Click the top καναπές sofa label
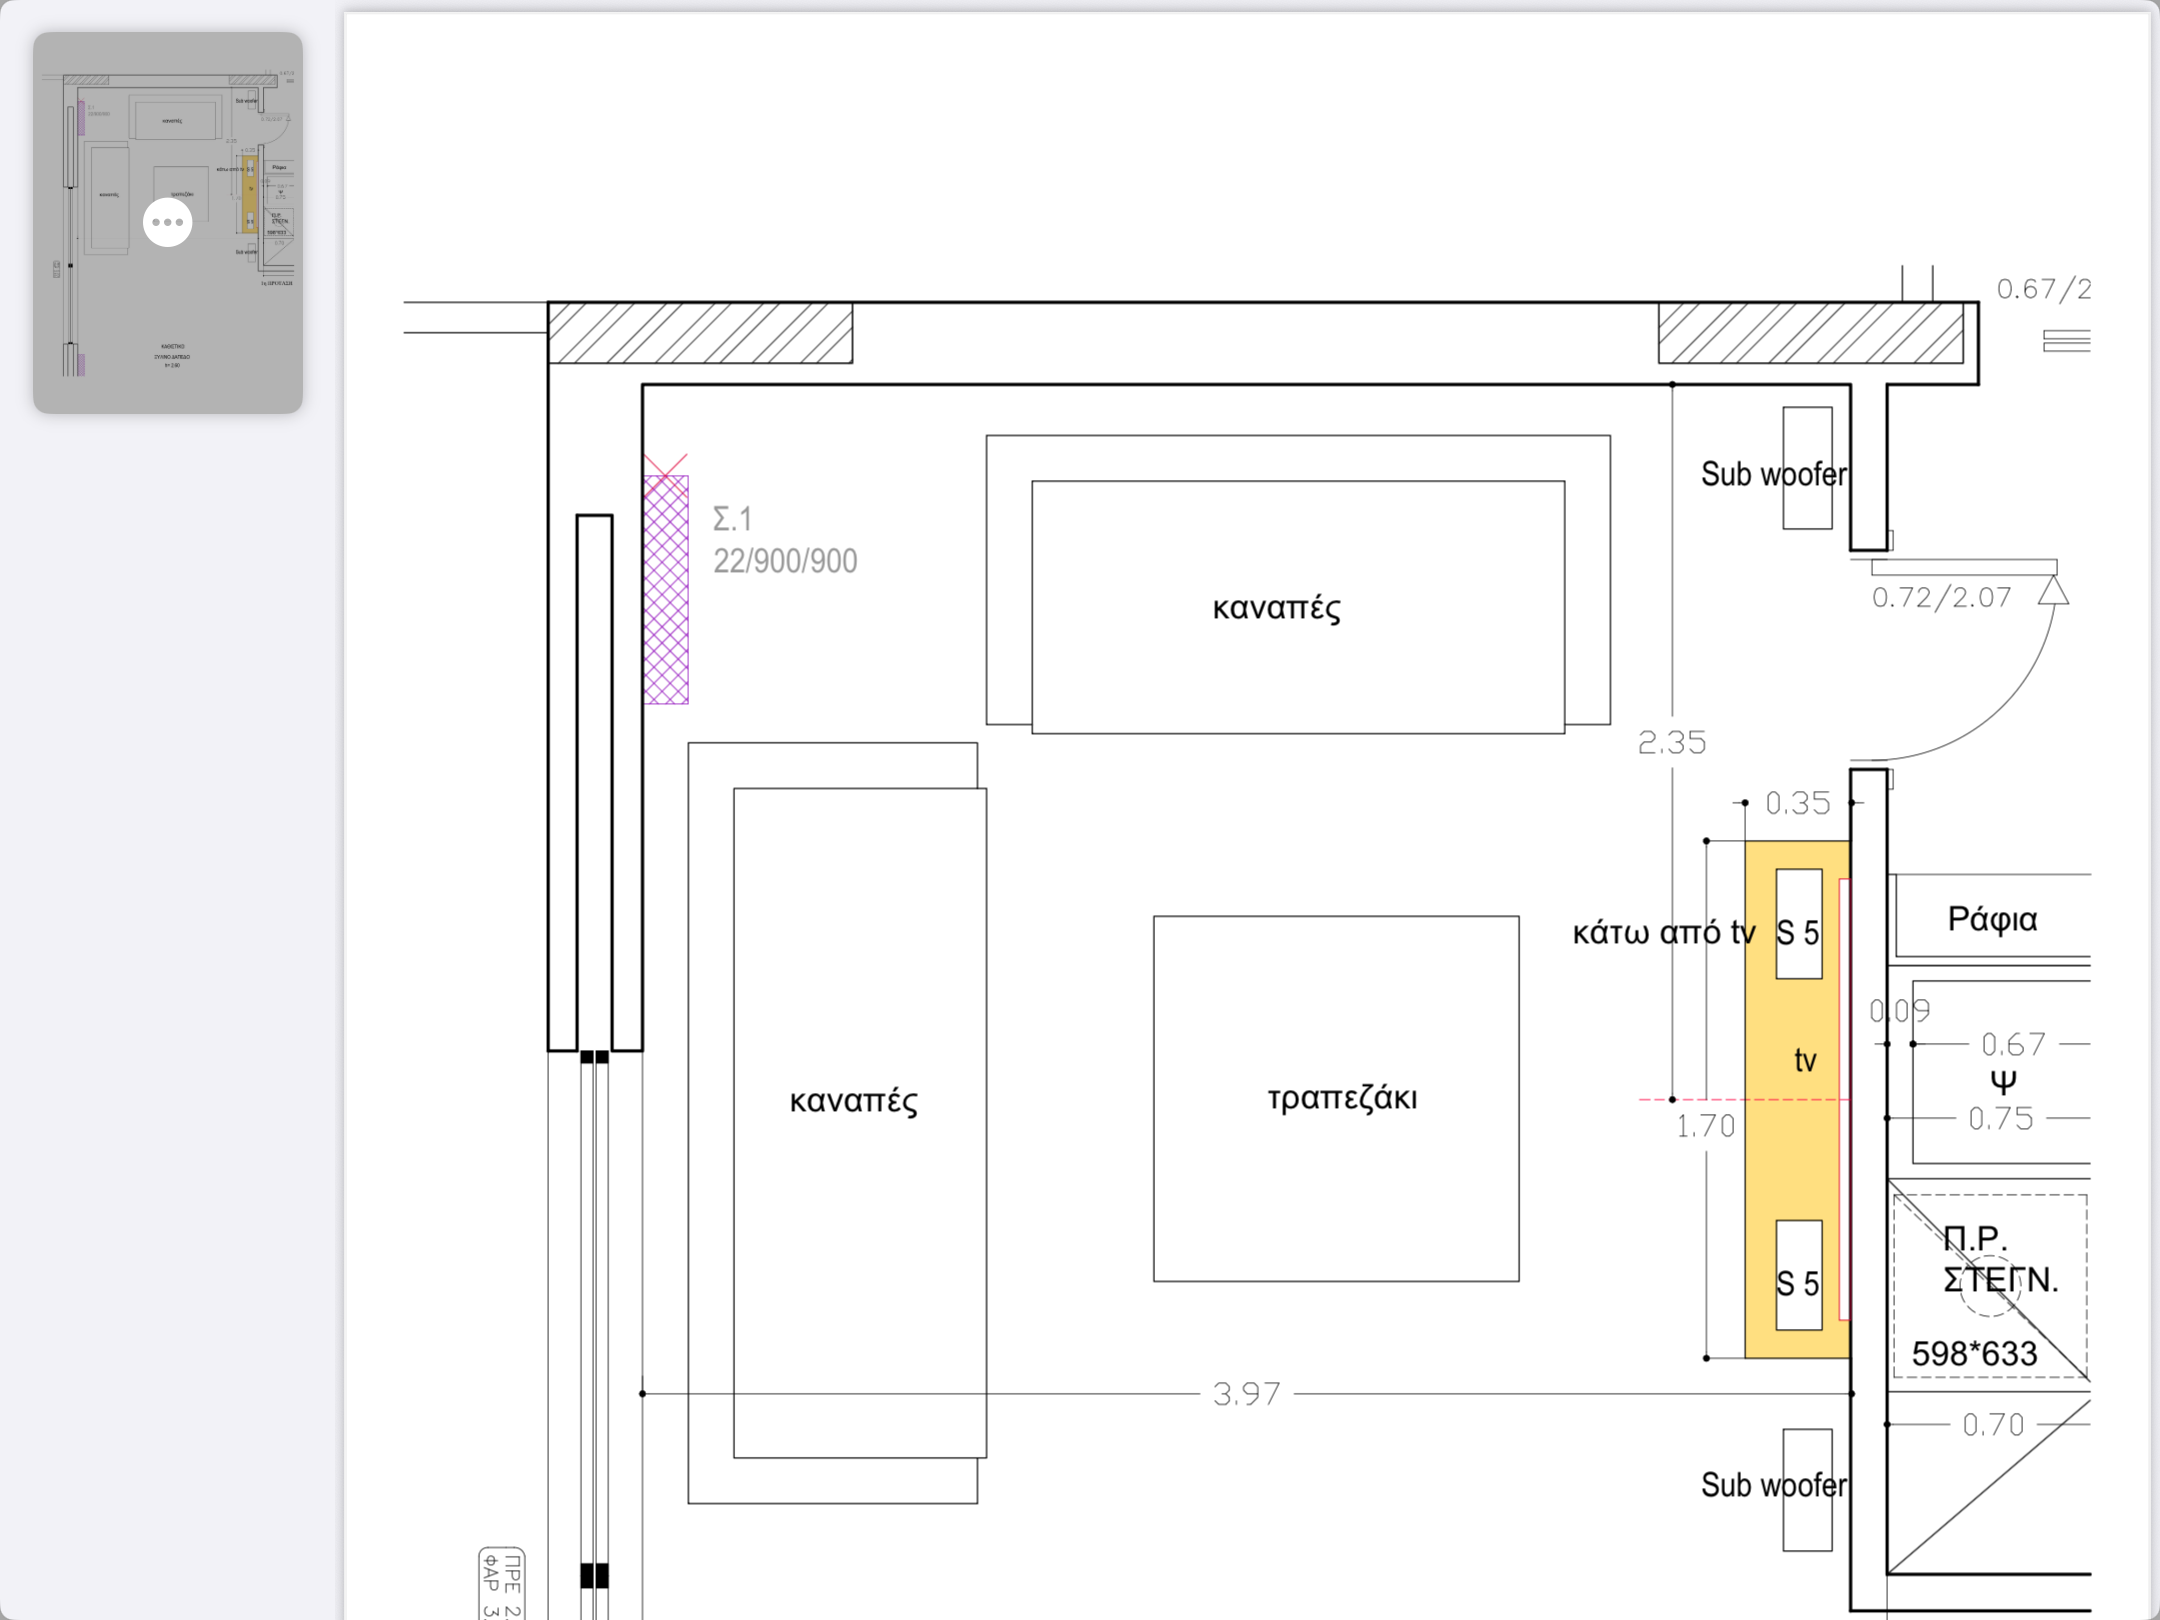Screen dimensions: 2160x1620 (1276, 607)
